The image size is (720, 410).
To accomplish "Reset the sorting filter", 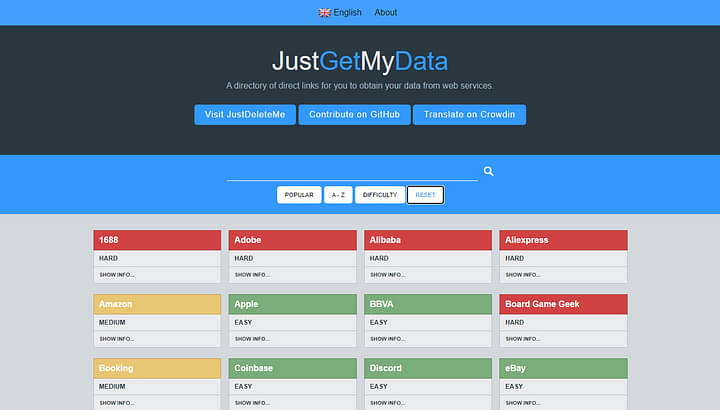I will [425, 195].
